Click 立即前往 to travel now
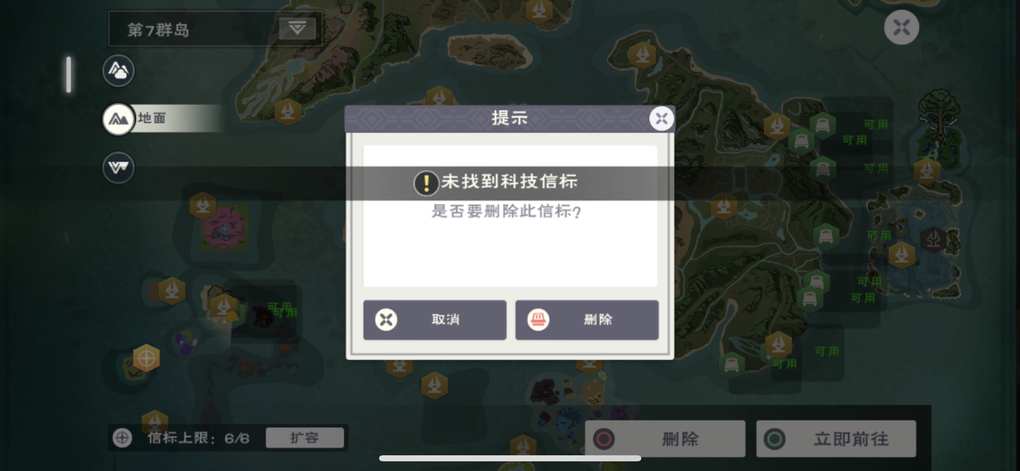The width and height of the screenshot is (1020, 471). point(836,438)
